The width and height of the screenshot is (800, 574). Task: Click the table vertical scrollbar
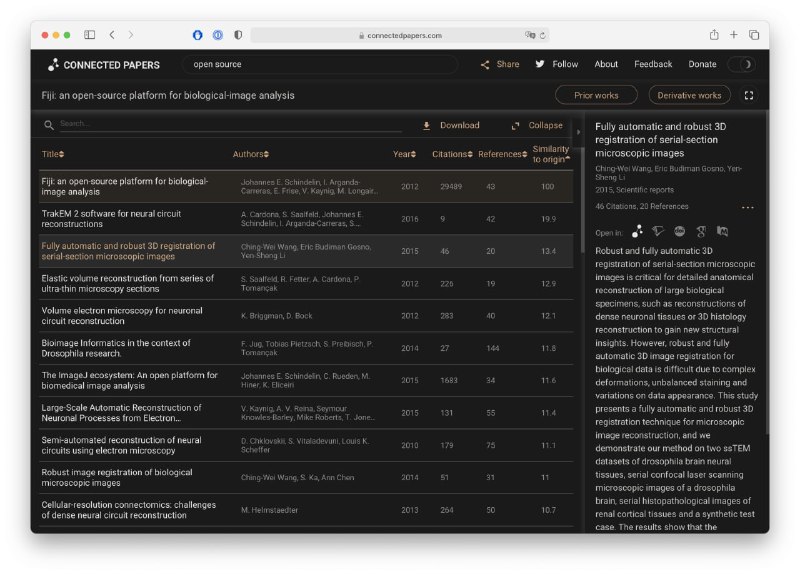[x=583, y=199]
